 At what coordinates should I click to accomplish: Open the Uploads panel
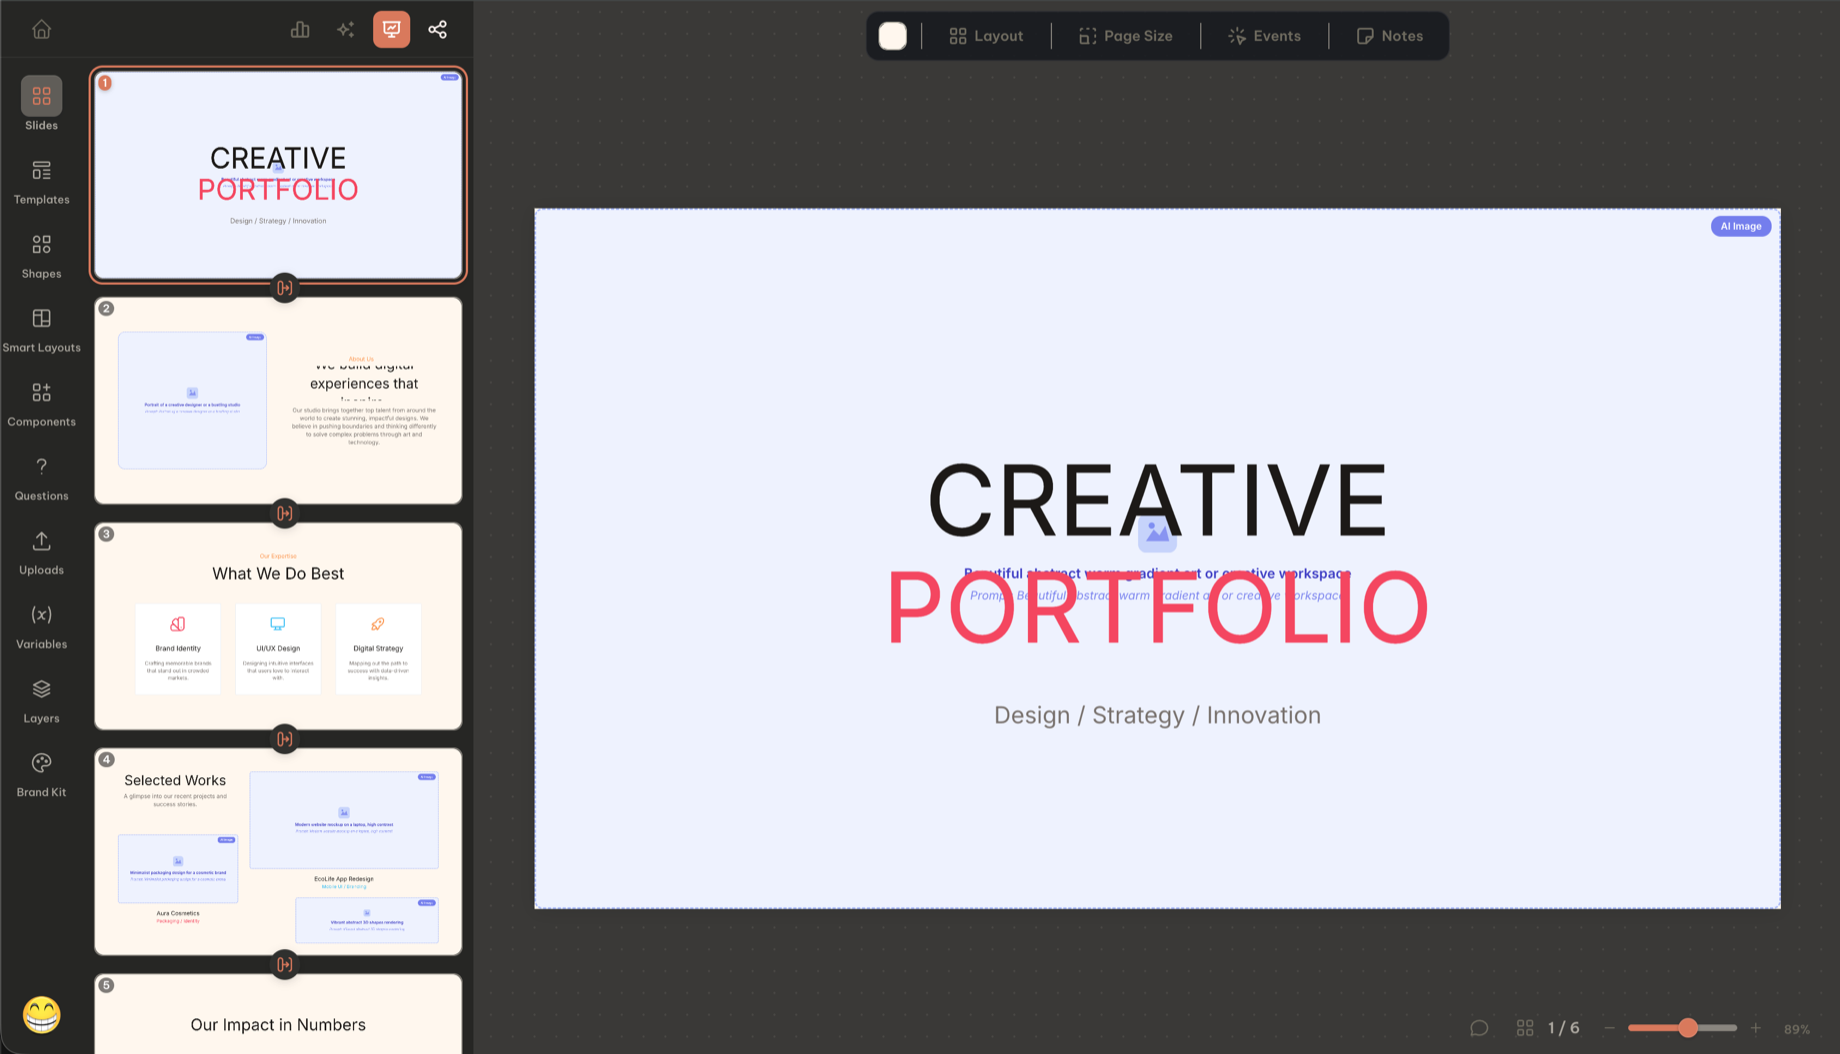coord(41,552)
